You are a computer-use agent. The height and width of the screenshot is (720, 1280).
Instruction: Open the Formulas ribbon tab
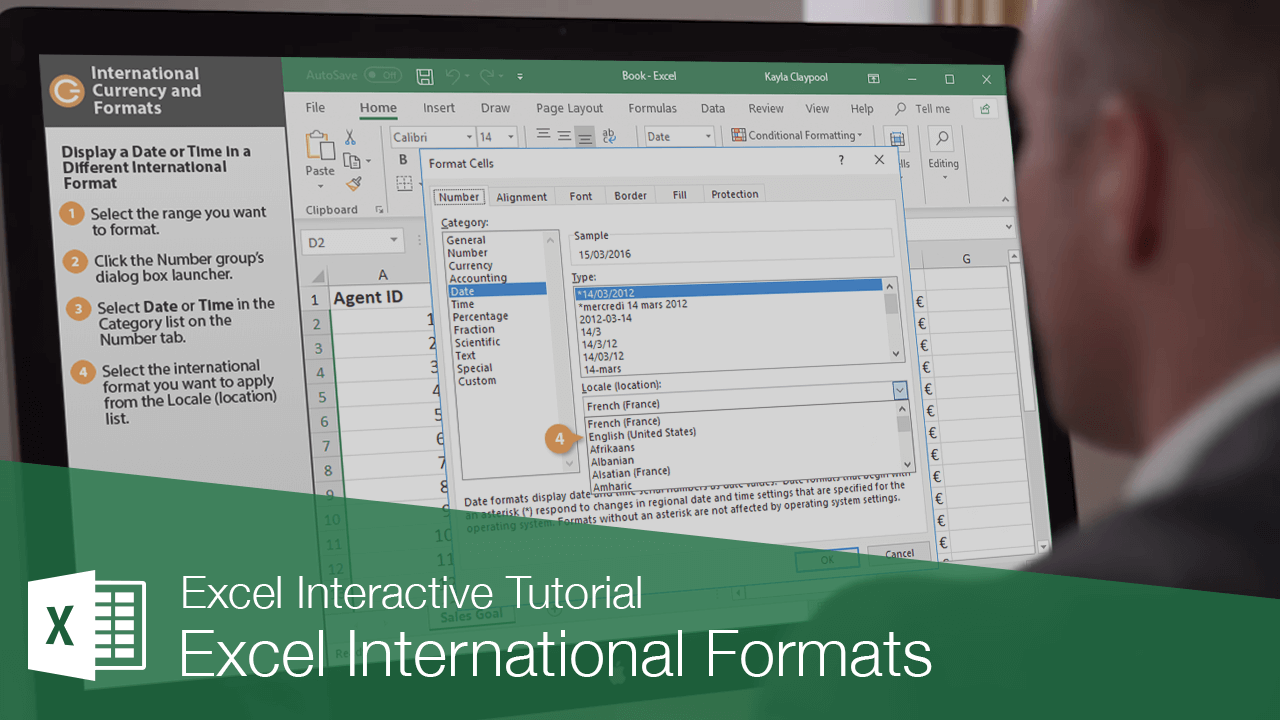[652, 108]
